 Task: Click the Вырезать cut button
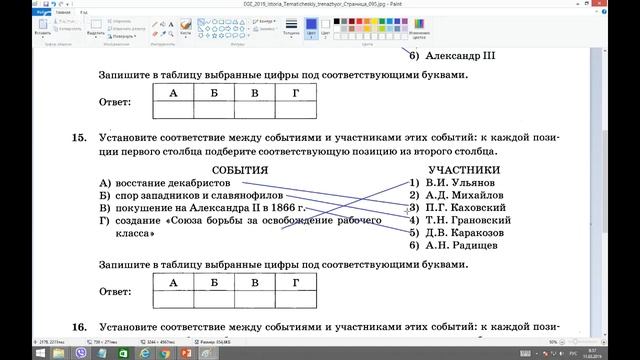[65, 21]
